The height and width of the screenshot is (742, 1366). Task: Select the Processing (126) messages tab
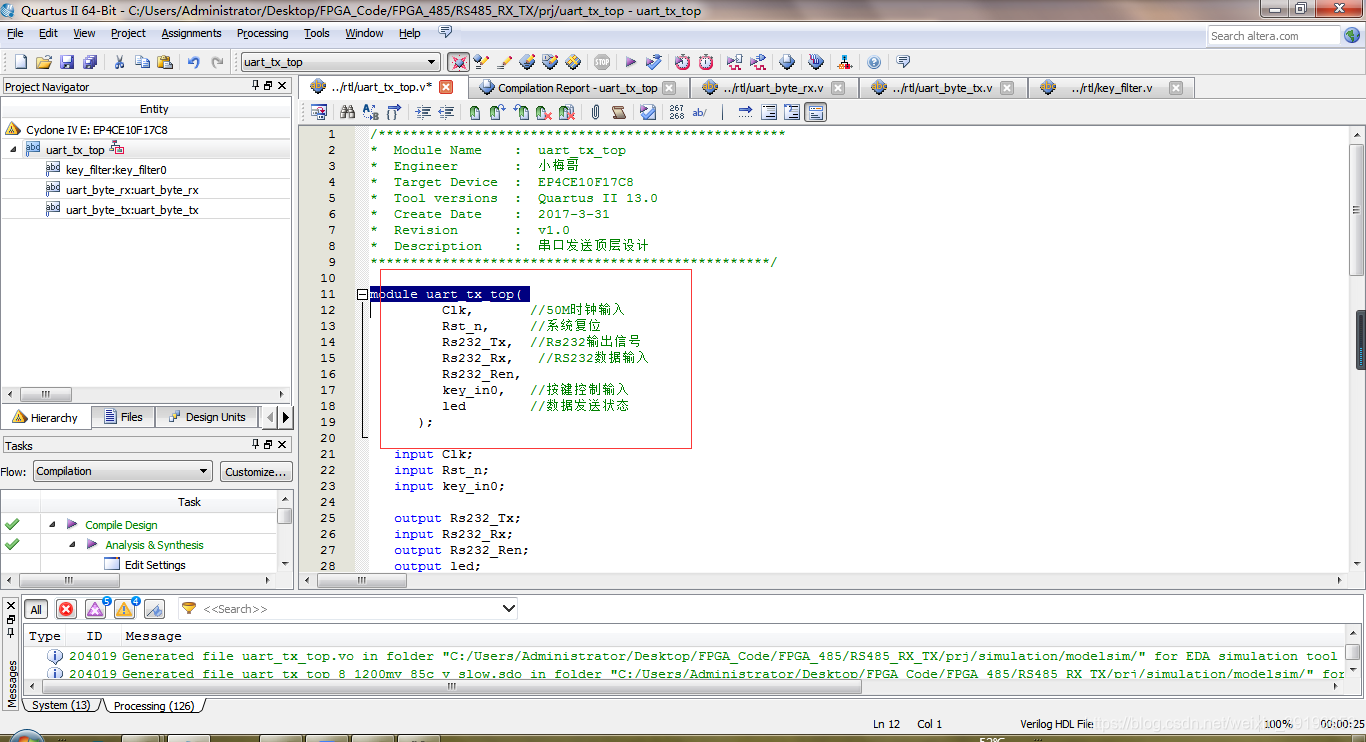tap(153, 705)
